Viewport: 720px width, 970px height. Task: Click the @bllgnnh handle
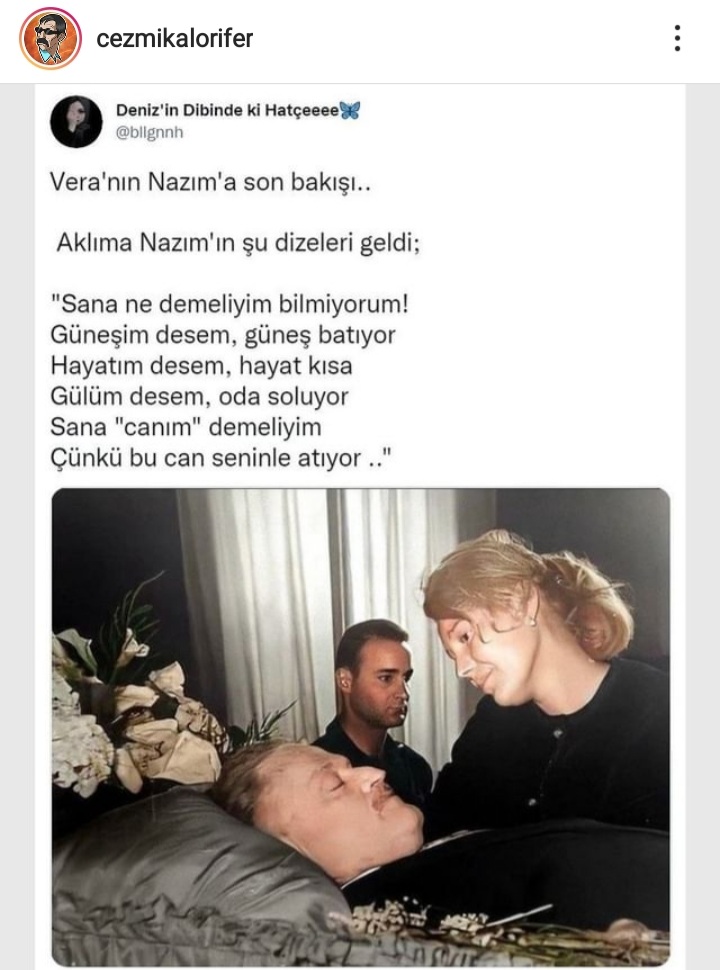click(x=150, y=132)
